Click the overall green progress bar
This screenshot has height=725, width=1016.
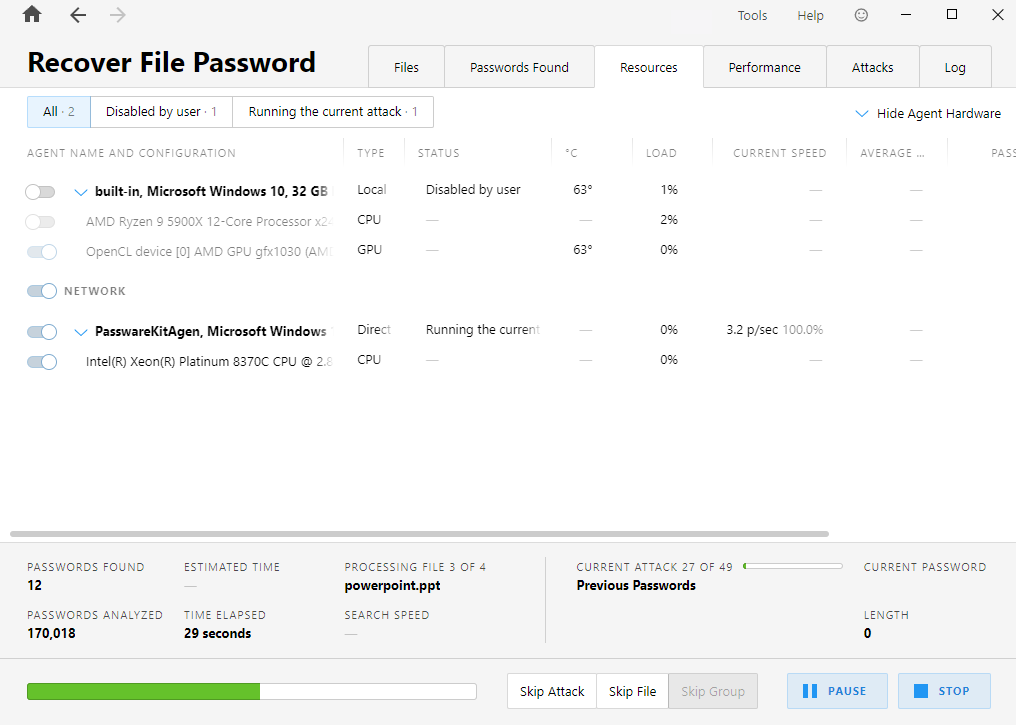coord(251,691)
